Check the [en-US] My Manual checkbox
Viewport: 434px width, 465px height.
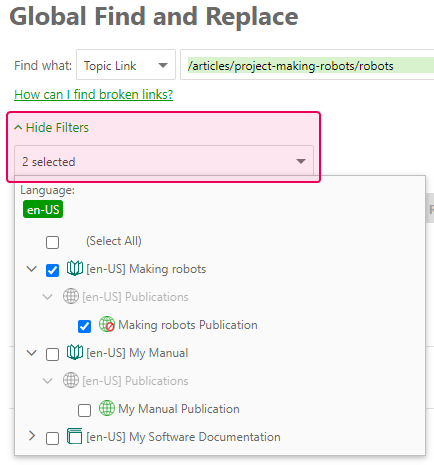[x=52, y=354]
